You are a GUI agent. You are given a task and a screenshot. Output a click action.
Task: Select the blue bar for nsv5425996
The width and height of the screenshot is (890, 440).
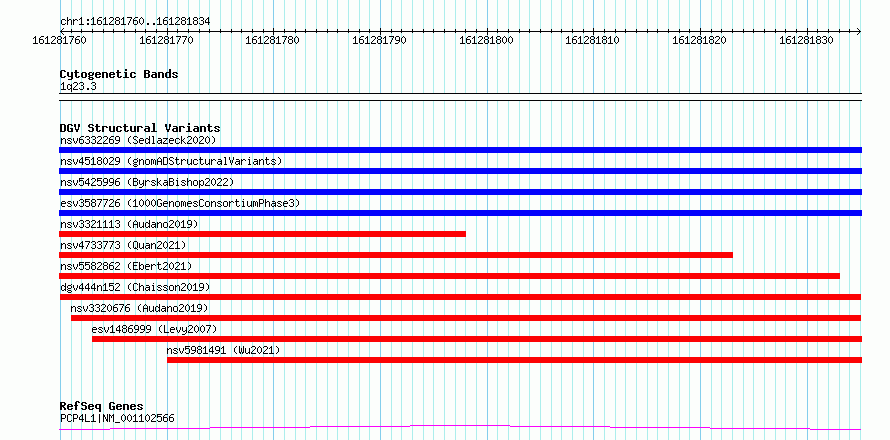click(x=460, y=192)
